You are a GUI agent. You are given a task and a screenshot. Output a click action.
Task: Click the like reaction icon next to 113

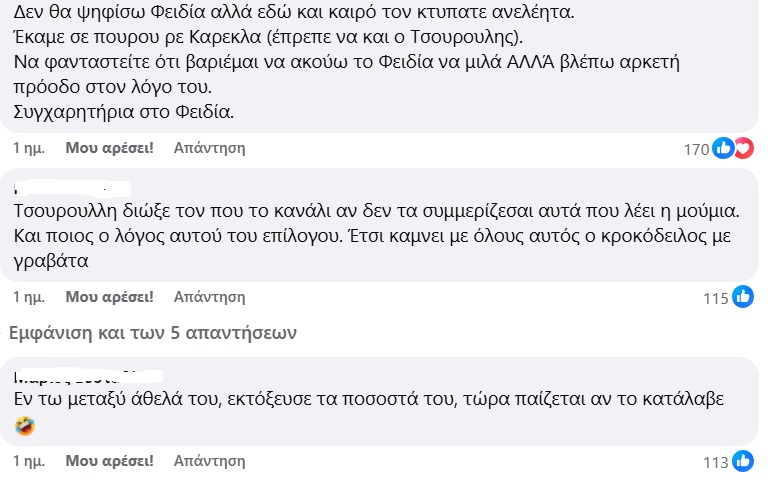pos(742,462)
